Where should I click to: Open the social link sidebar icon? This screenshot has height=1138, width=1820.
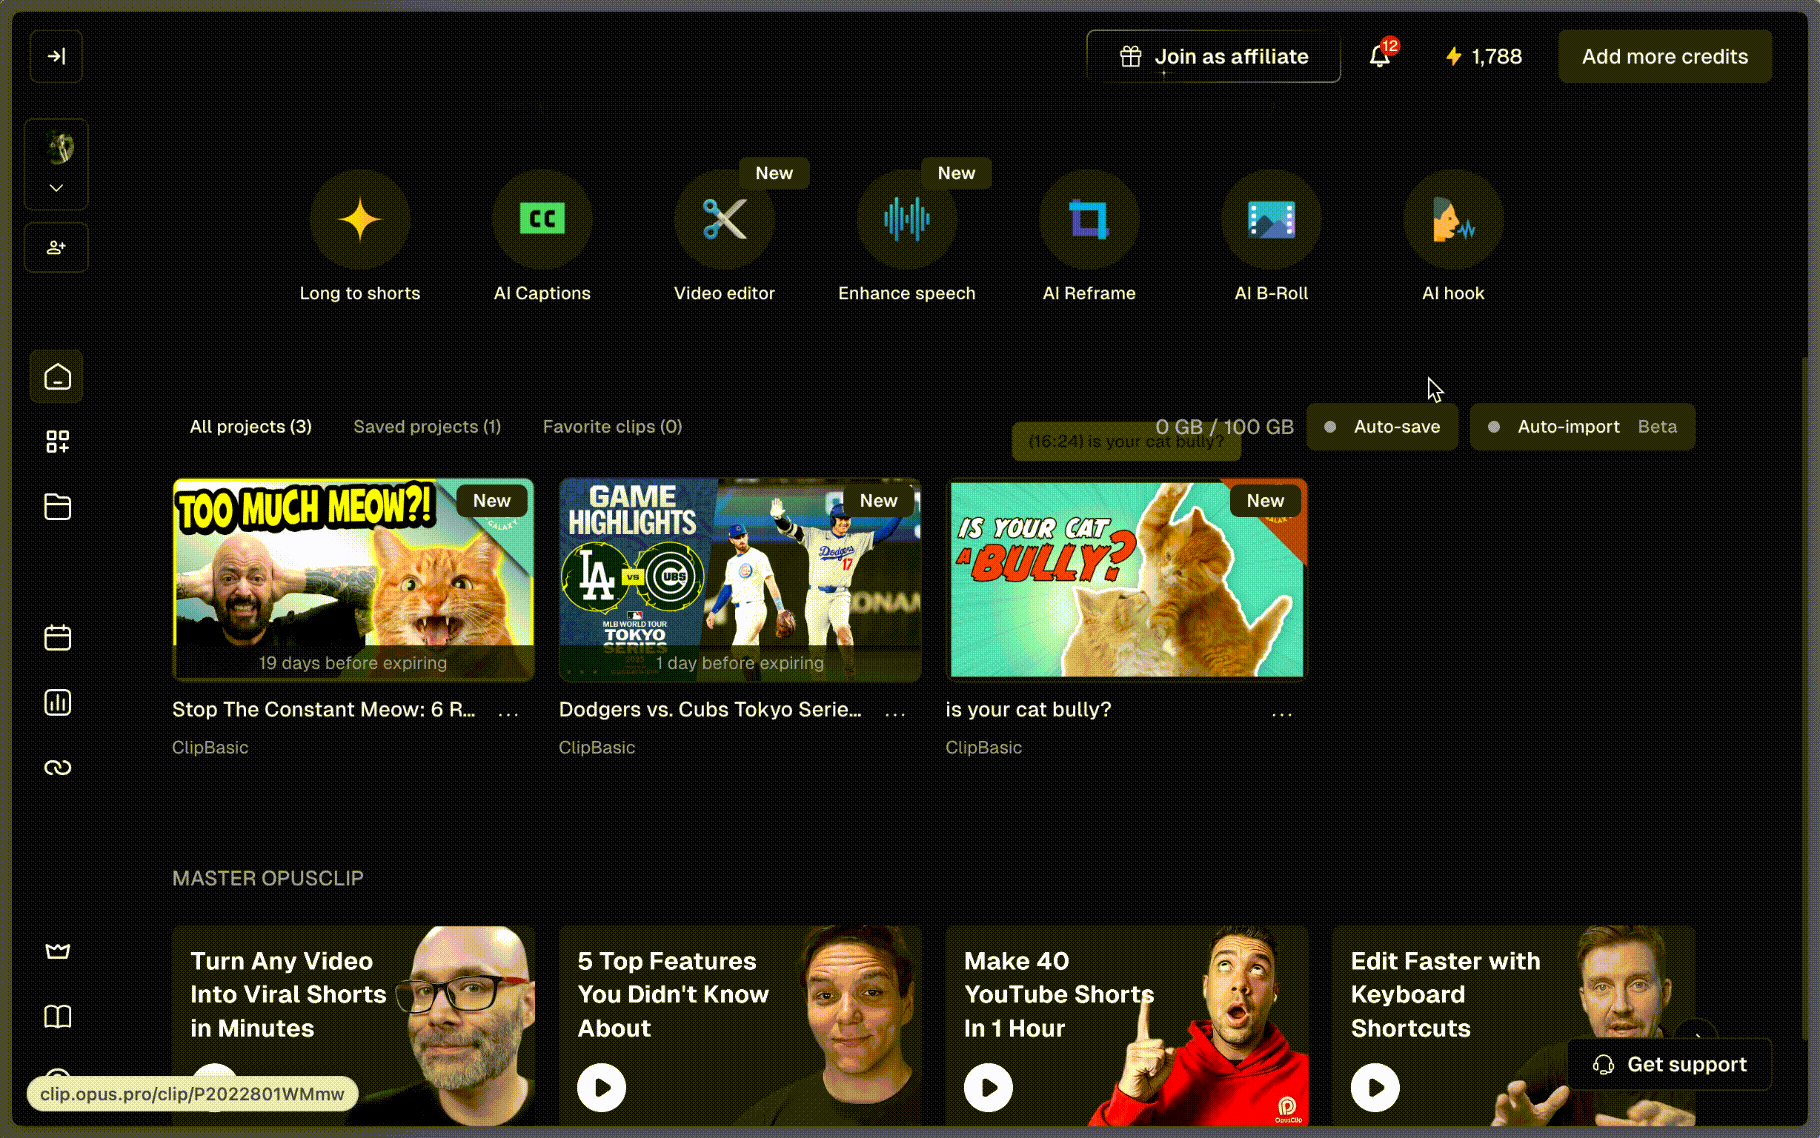pyautogui.click(x=57, y=767)
